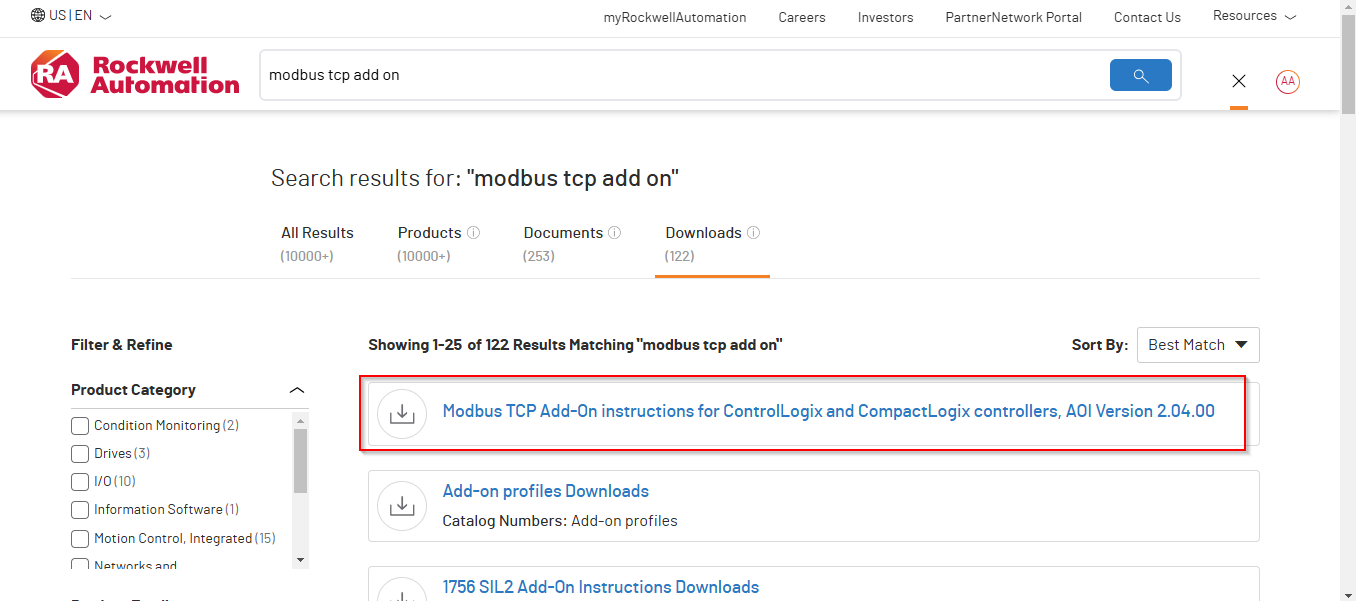Image resolution: width=1356 pixels, height=601 pixels.
Task: Click the AA user account icon
Action: [1287, 82]
